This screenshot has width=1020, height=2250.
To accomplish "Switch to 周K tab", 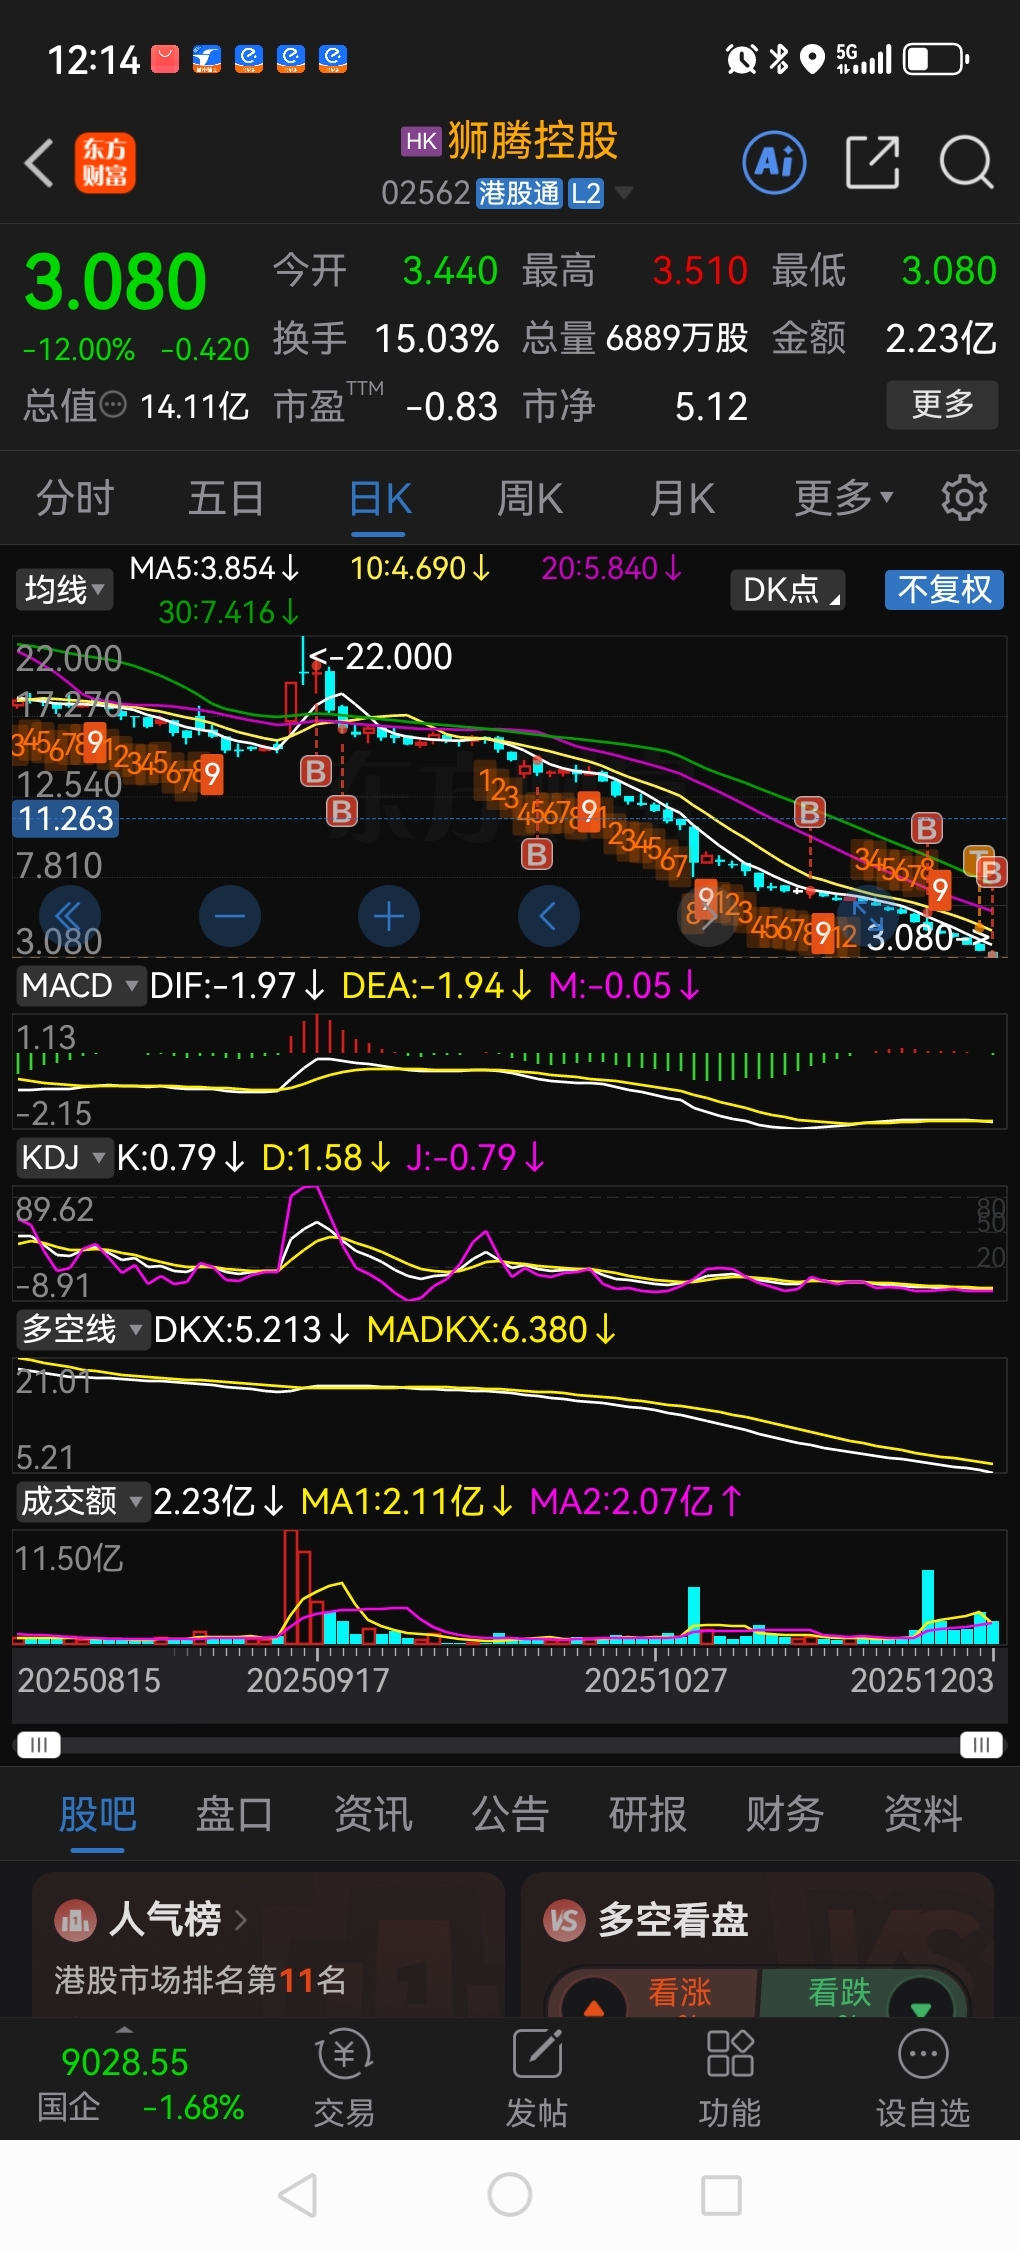I will (530, 497).
